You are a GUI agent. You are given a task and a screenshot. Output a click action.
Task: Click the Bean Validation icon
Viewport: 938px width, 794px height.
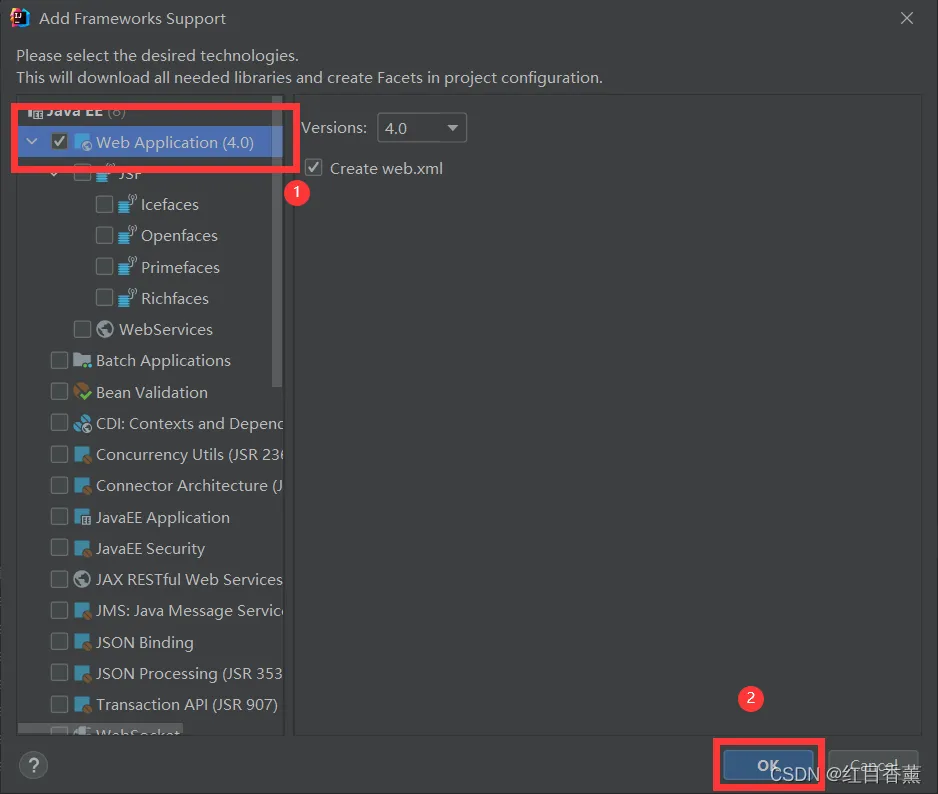(x=82, y=392)
